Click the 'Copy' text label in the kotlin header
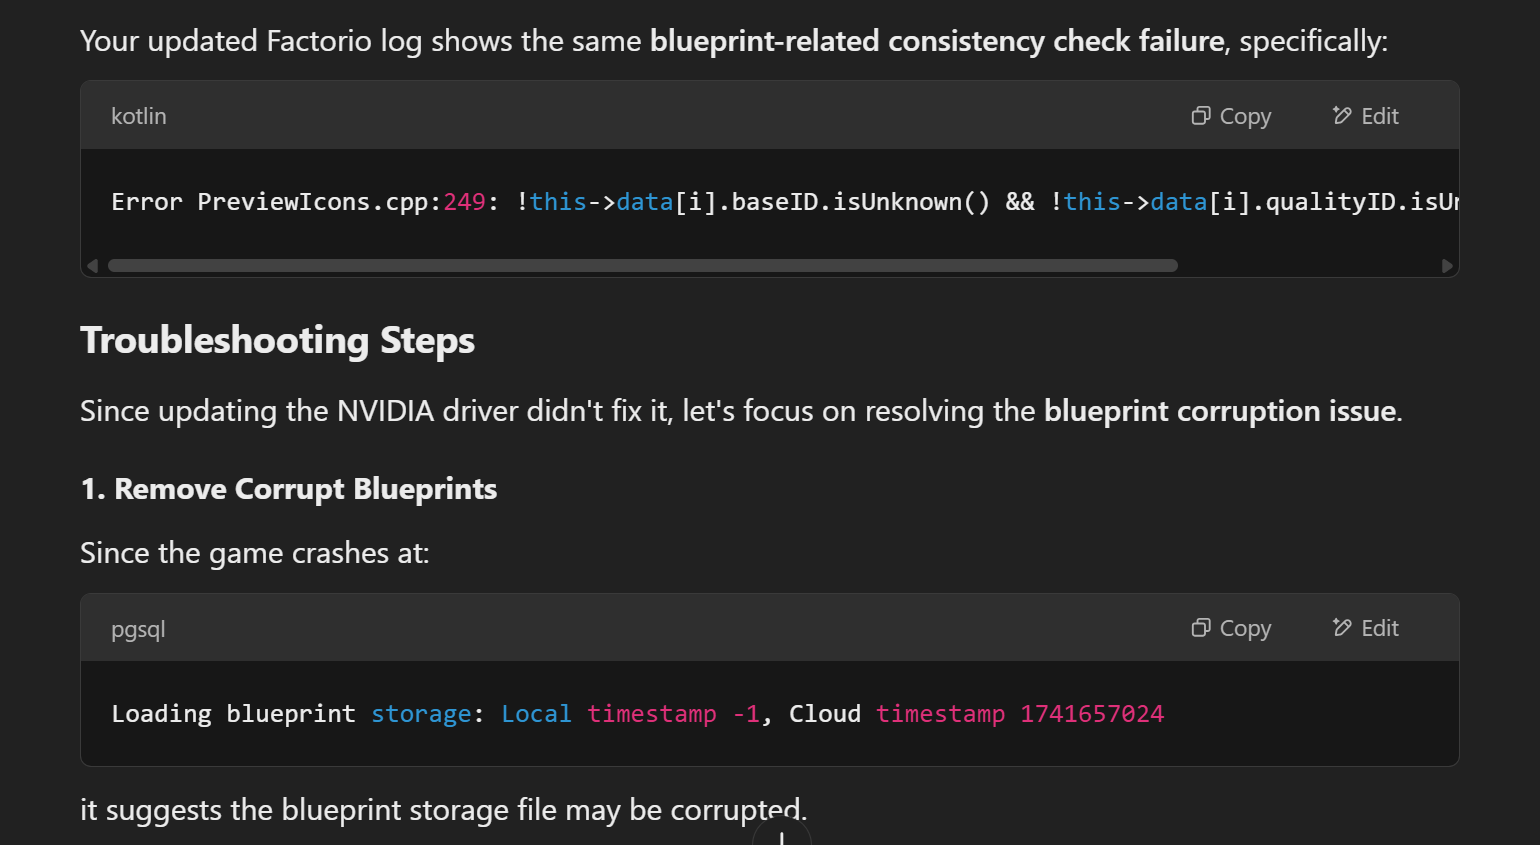 click(1245, 117)
